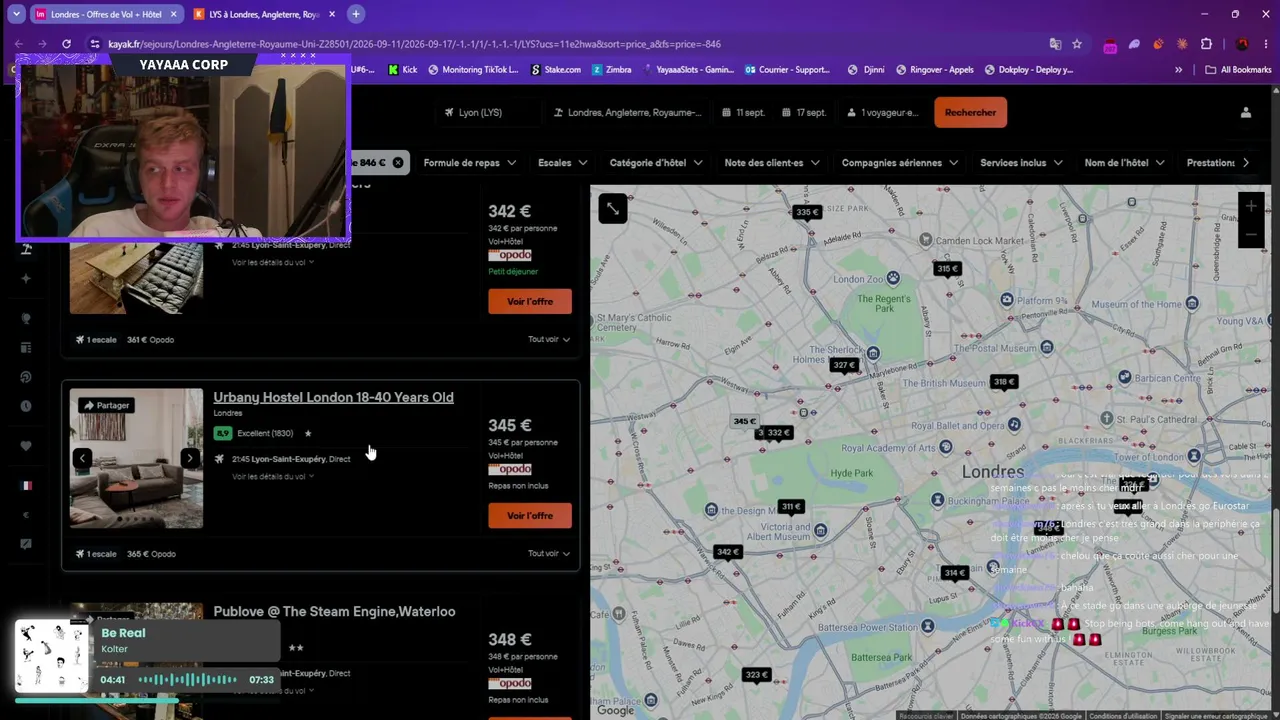The image size is (1280, 720).
Task: Reload the Kayak page
Action: pos(66,44)
